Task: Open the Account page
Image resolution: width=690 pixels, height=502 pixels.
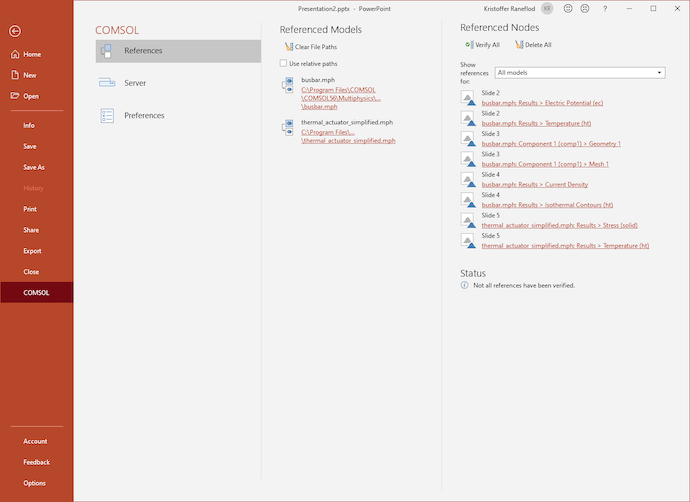Action: [35, 441]
